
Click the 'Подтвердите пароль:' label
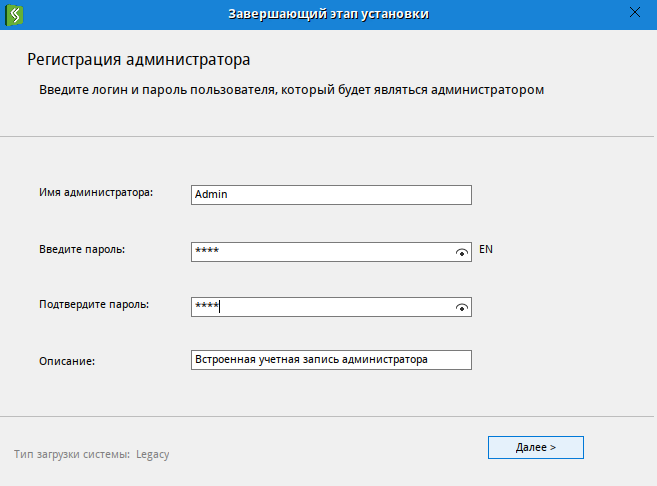pos(94,304)
